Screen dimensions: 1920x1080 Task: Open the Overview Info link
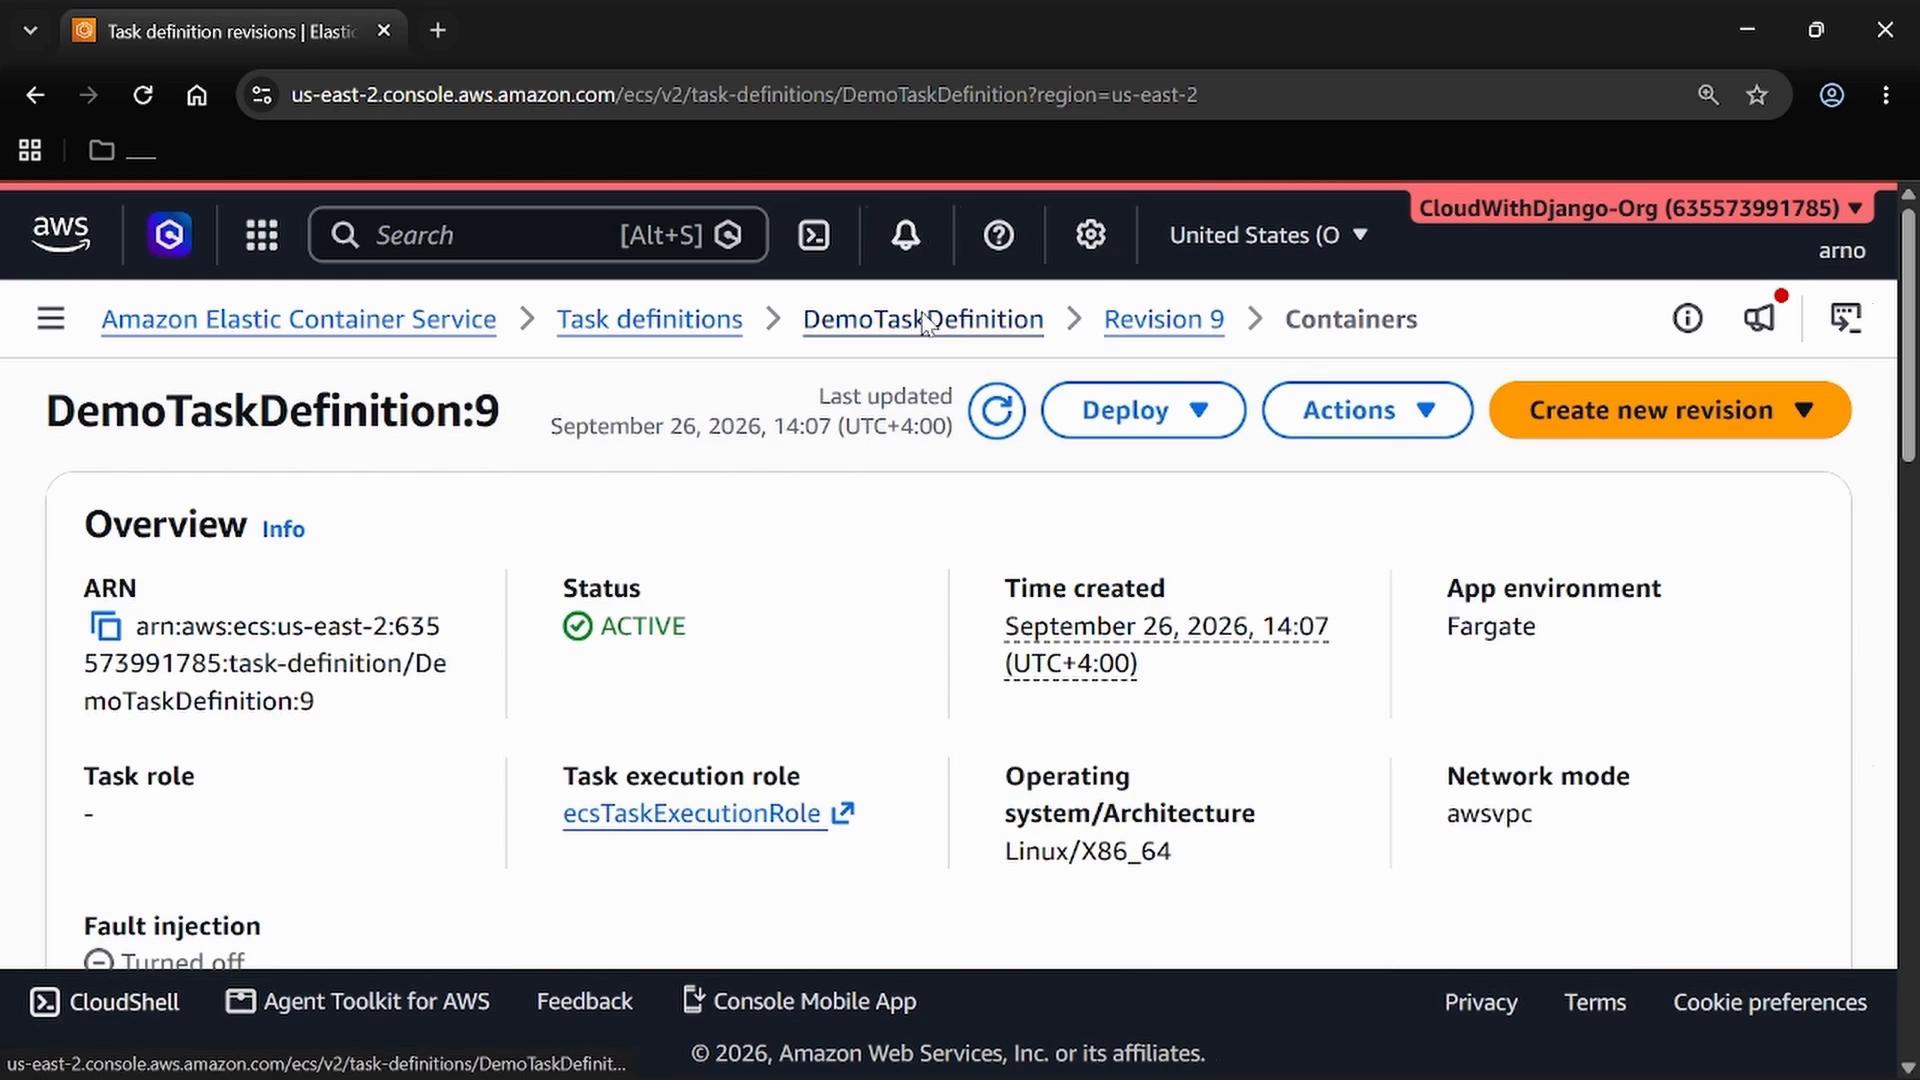tap(283, 529)
